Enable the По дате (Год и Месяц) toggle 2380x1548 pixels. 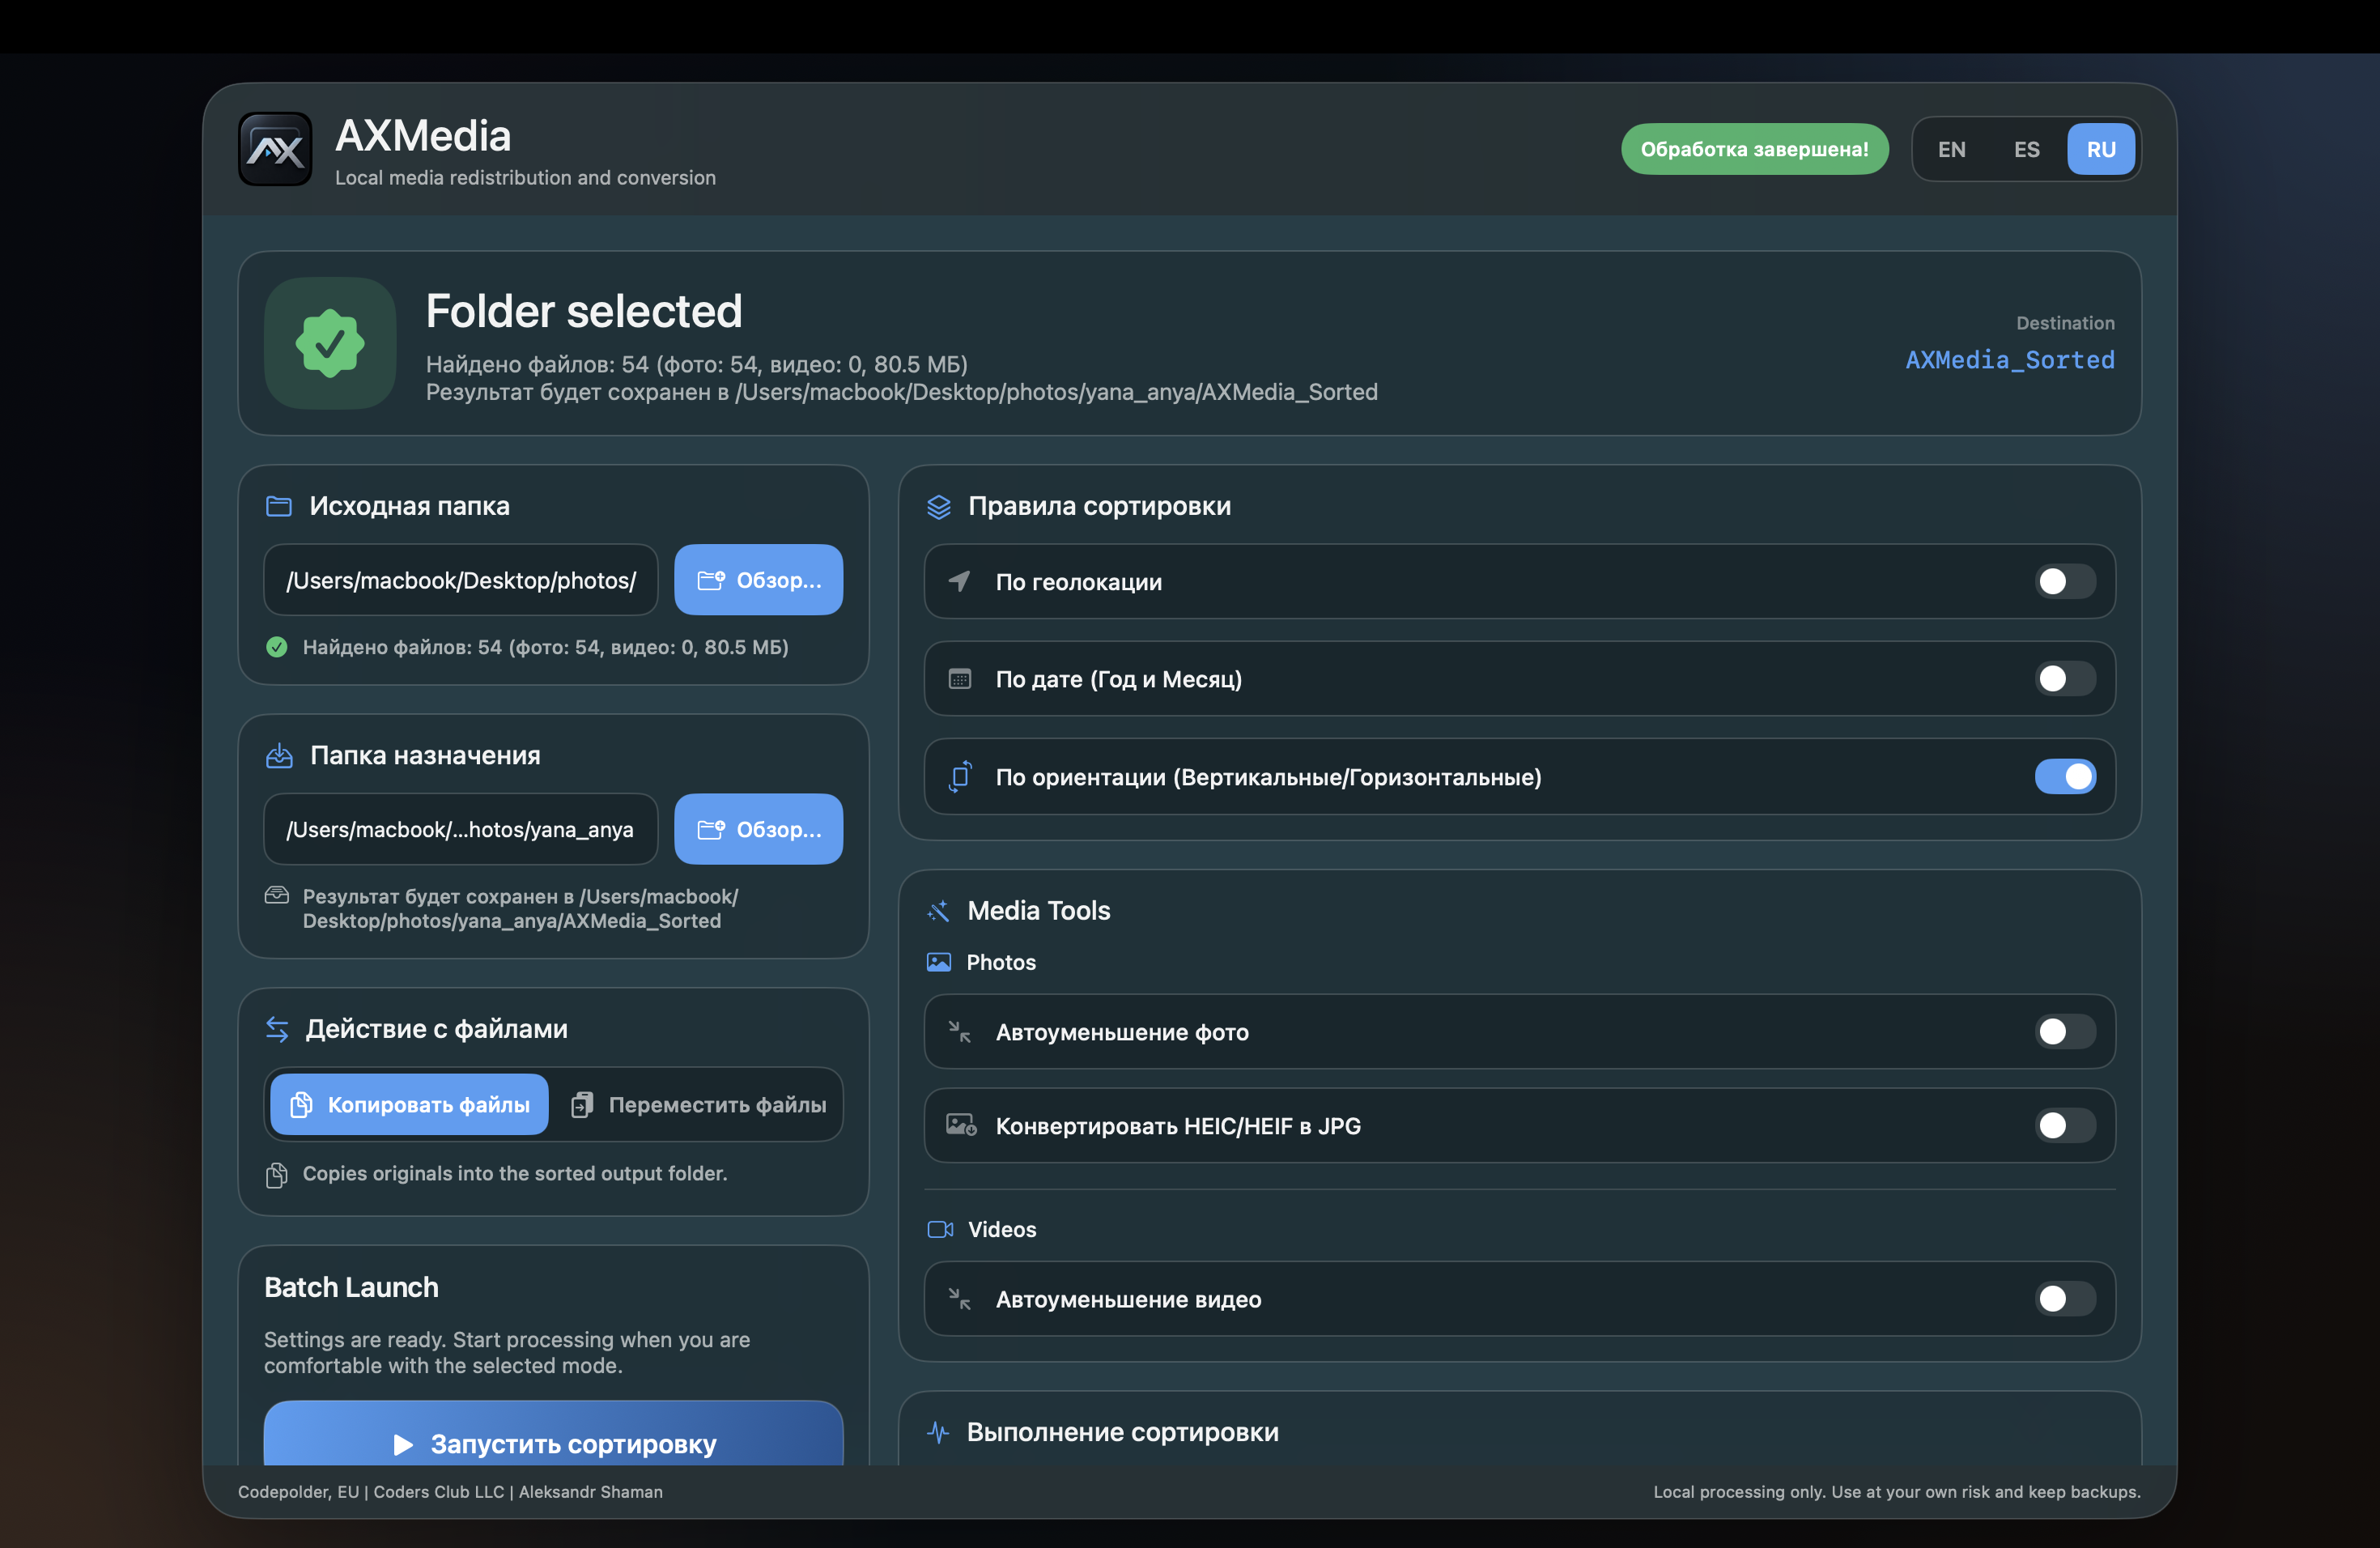pos(2065,679)
